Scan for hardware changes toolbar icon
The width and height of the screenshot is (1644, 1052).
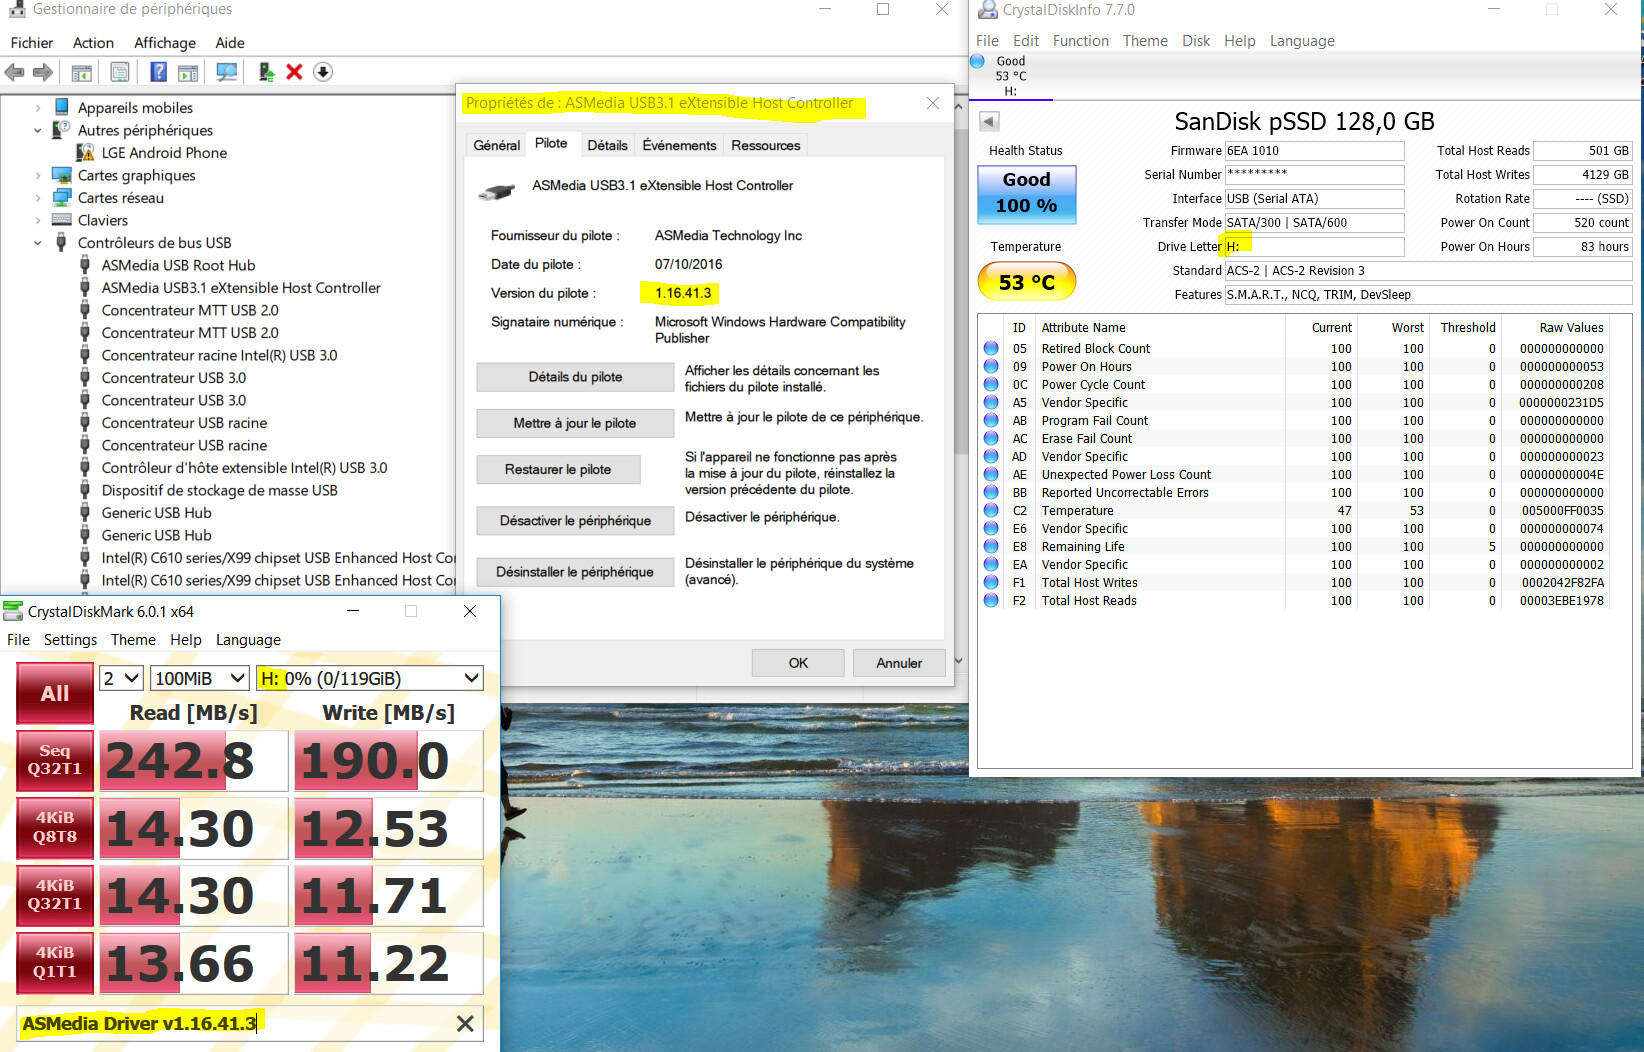pyautogui.click(x=227, y=72)
